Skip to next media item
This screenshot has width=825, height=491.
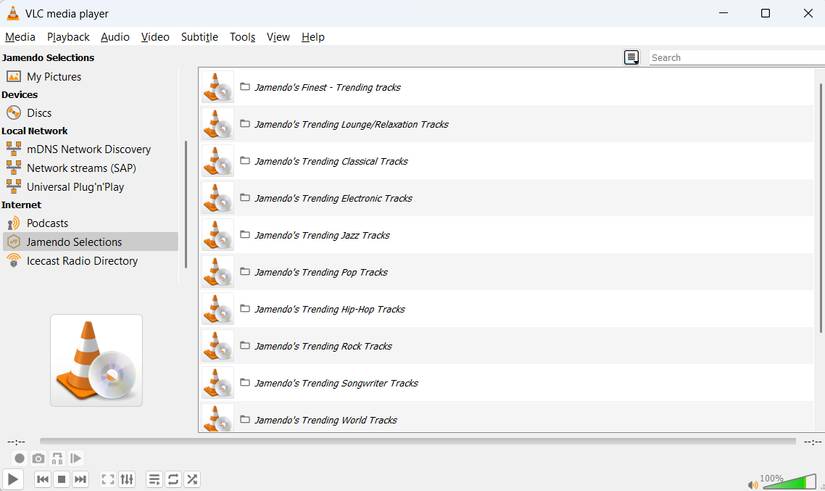(81, 479)
